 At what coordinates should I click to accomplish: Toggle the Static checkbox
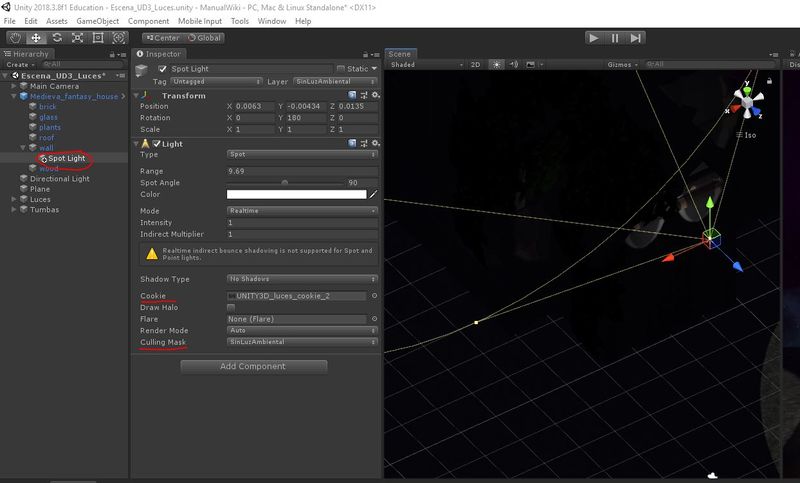[x=341, y=68]
